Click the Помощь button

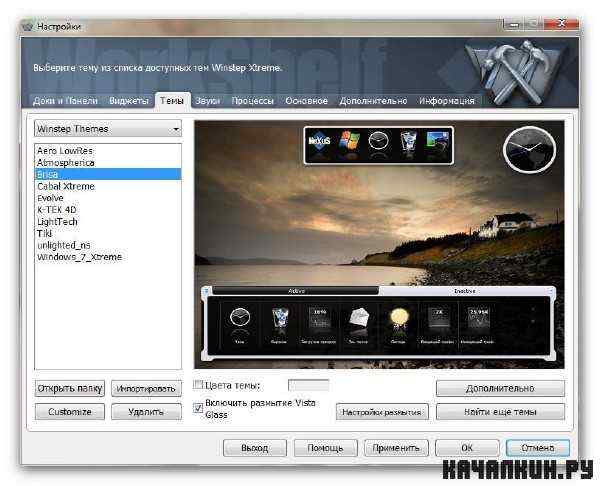[325, 448]
